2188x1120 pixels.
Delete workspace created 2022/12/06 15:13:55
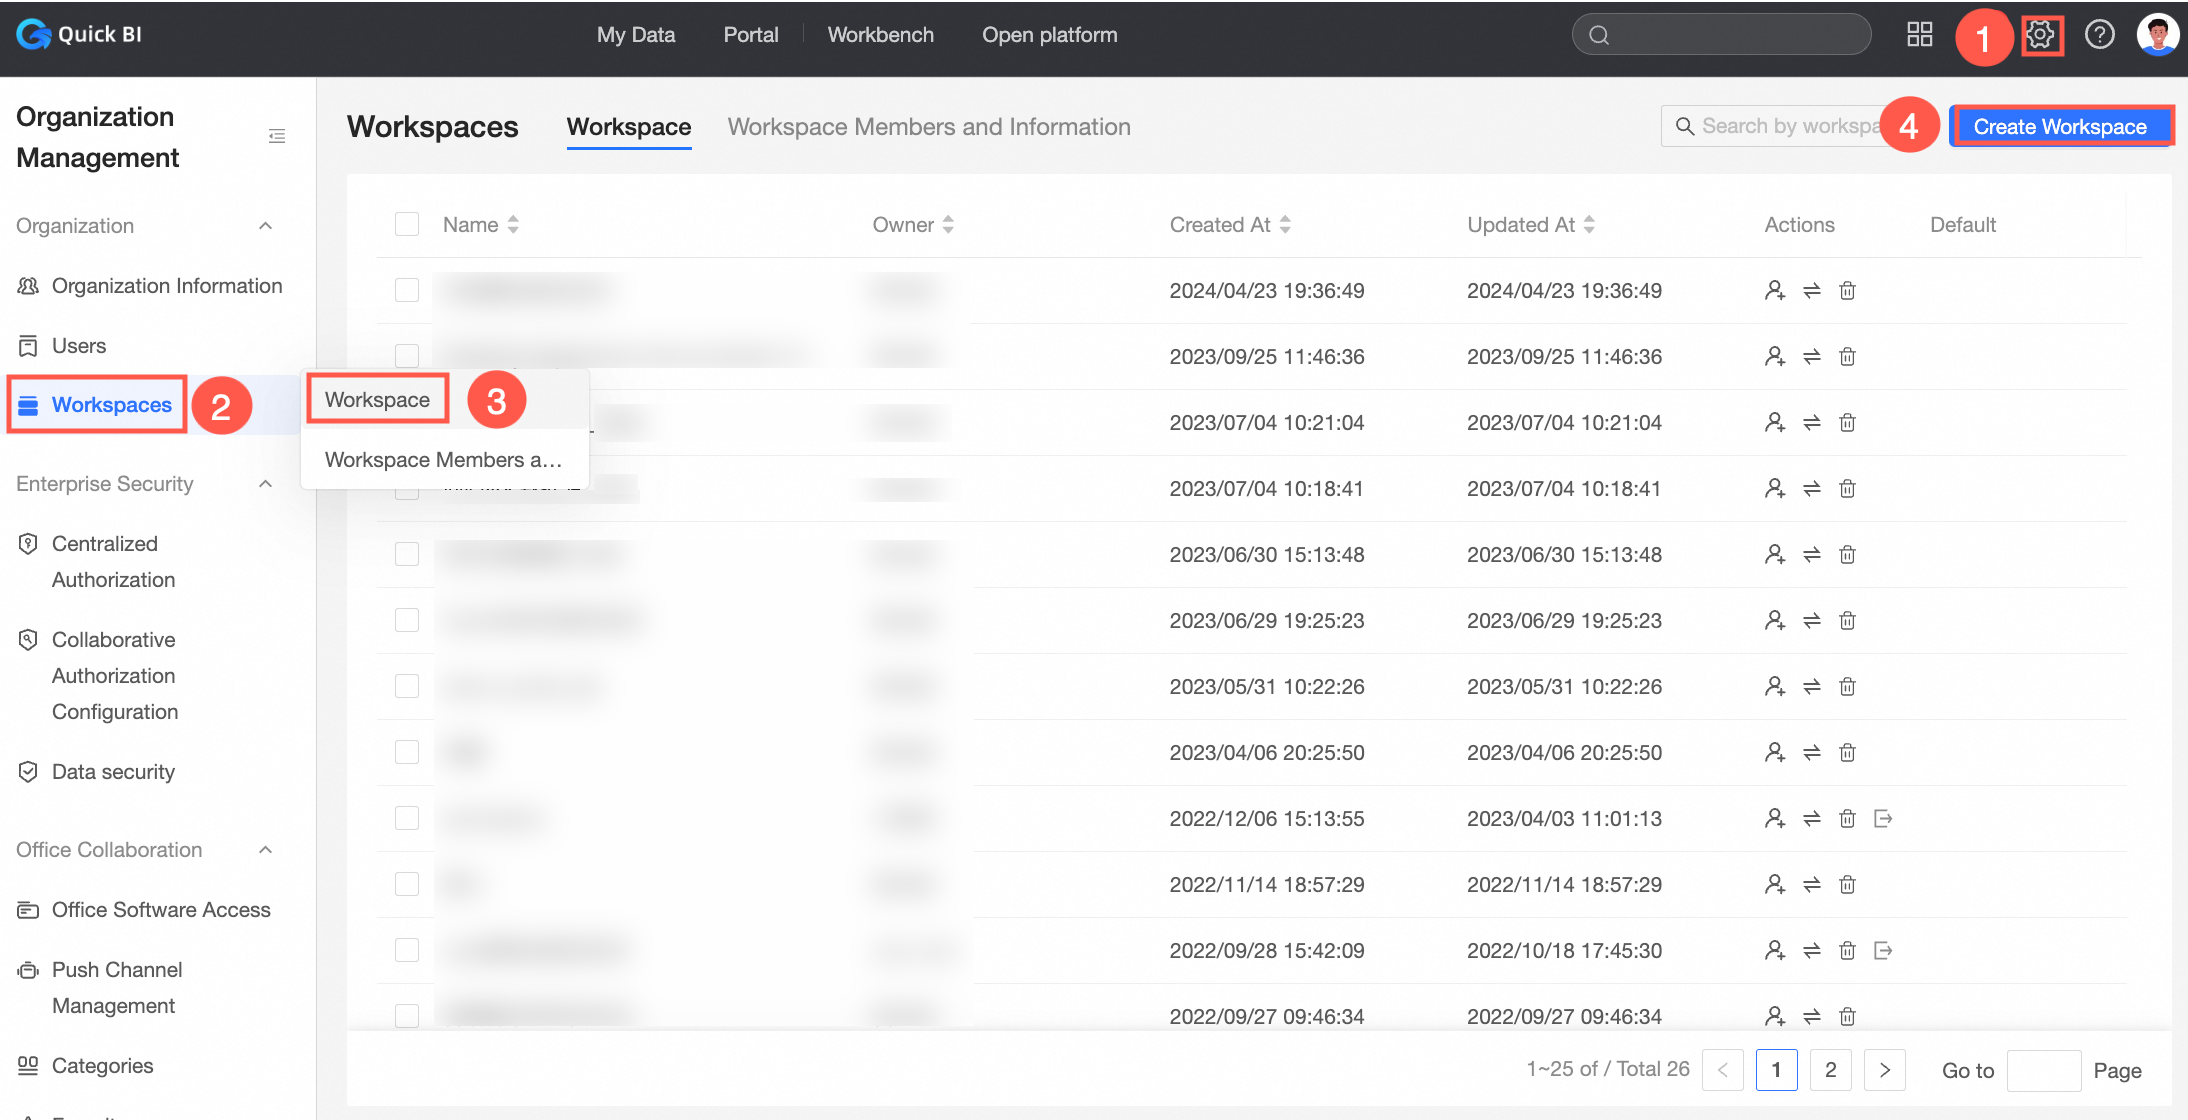point(1847,819)
